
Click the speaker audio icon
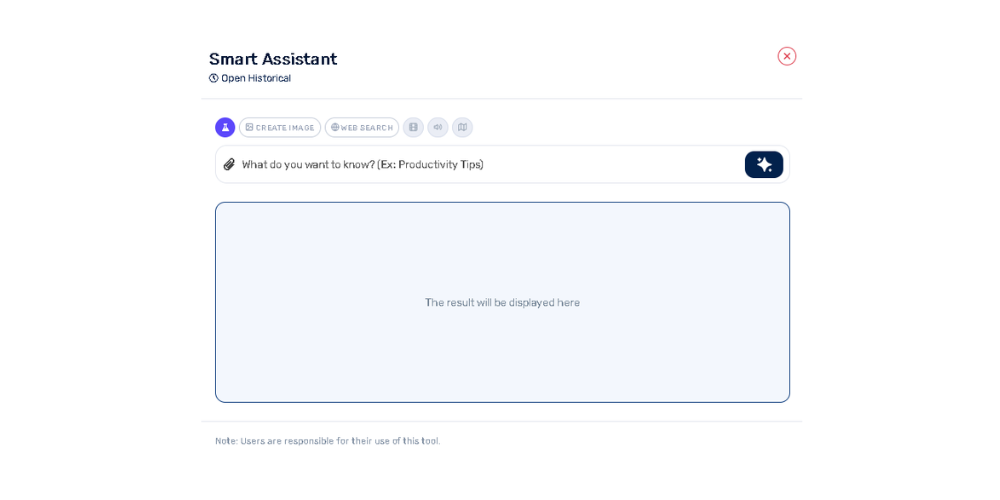(438, 127)
